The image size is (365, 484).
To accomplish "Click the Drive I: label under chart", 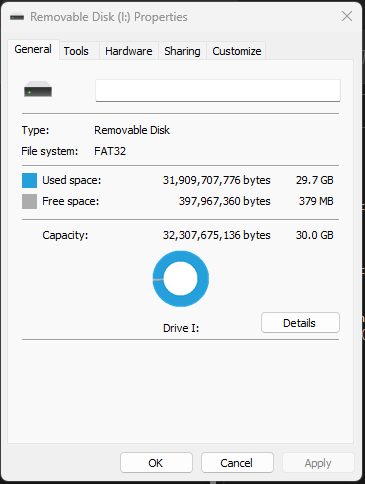I will pos(181,328).
